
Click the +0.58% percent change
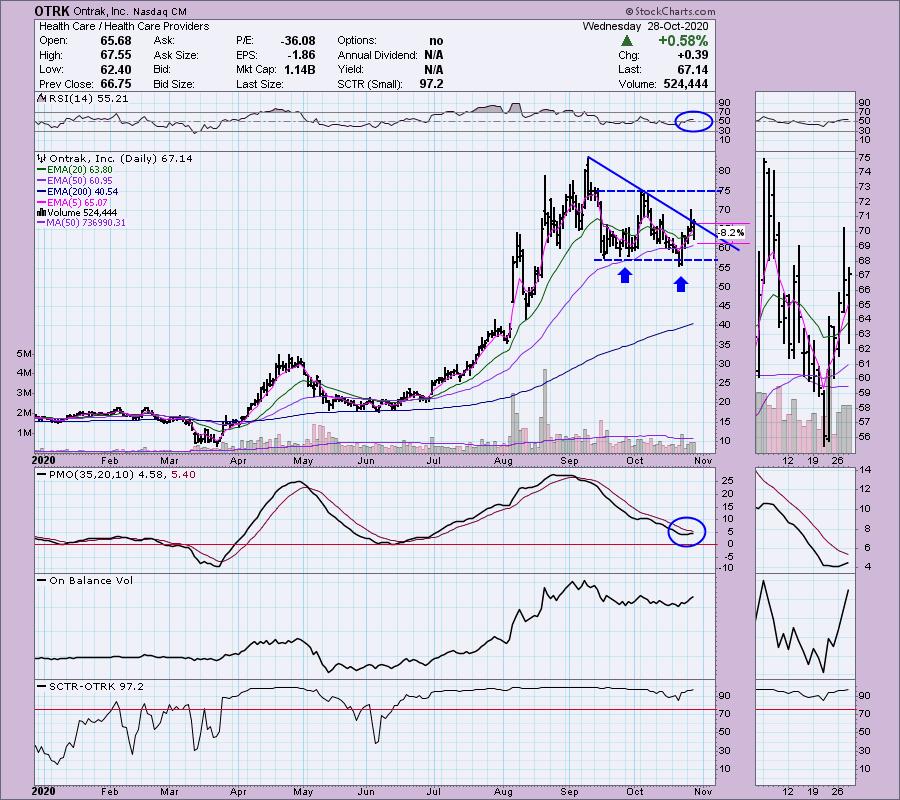tap(683, 41)
